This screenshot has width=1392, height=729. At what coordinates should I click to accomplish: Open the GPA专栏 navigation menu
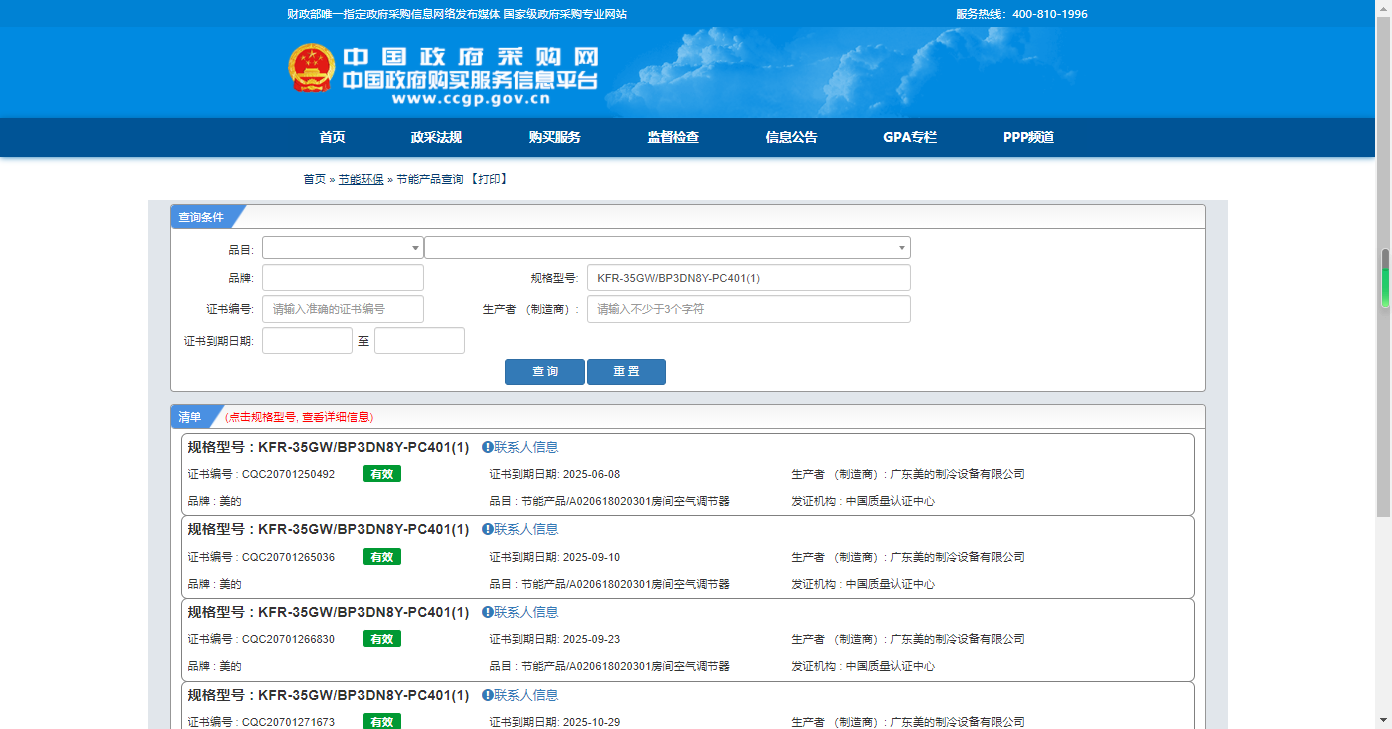(910, 137)
